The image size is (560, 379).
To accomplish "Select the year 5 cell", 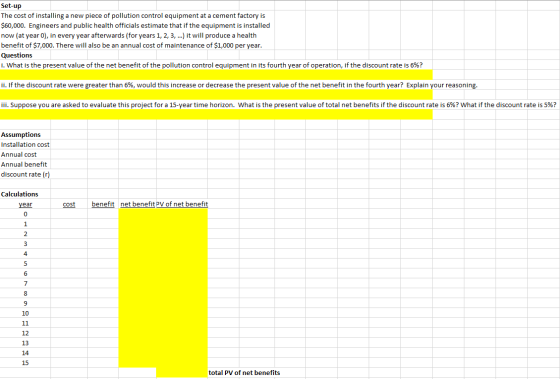I will click(25, 264).
